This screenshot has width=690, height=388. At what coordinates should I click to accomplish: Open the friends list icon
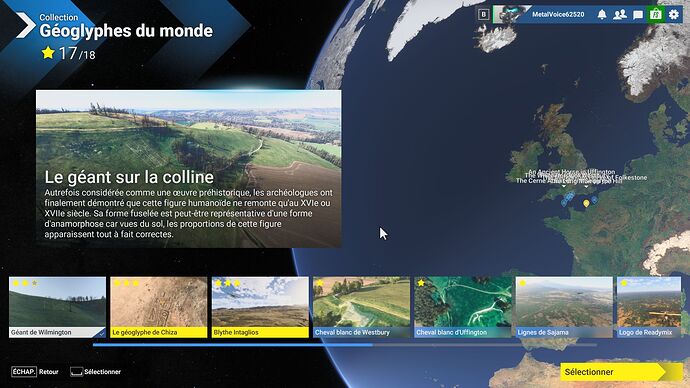tap(620, 15)
